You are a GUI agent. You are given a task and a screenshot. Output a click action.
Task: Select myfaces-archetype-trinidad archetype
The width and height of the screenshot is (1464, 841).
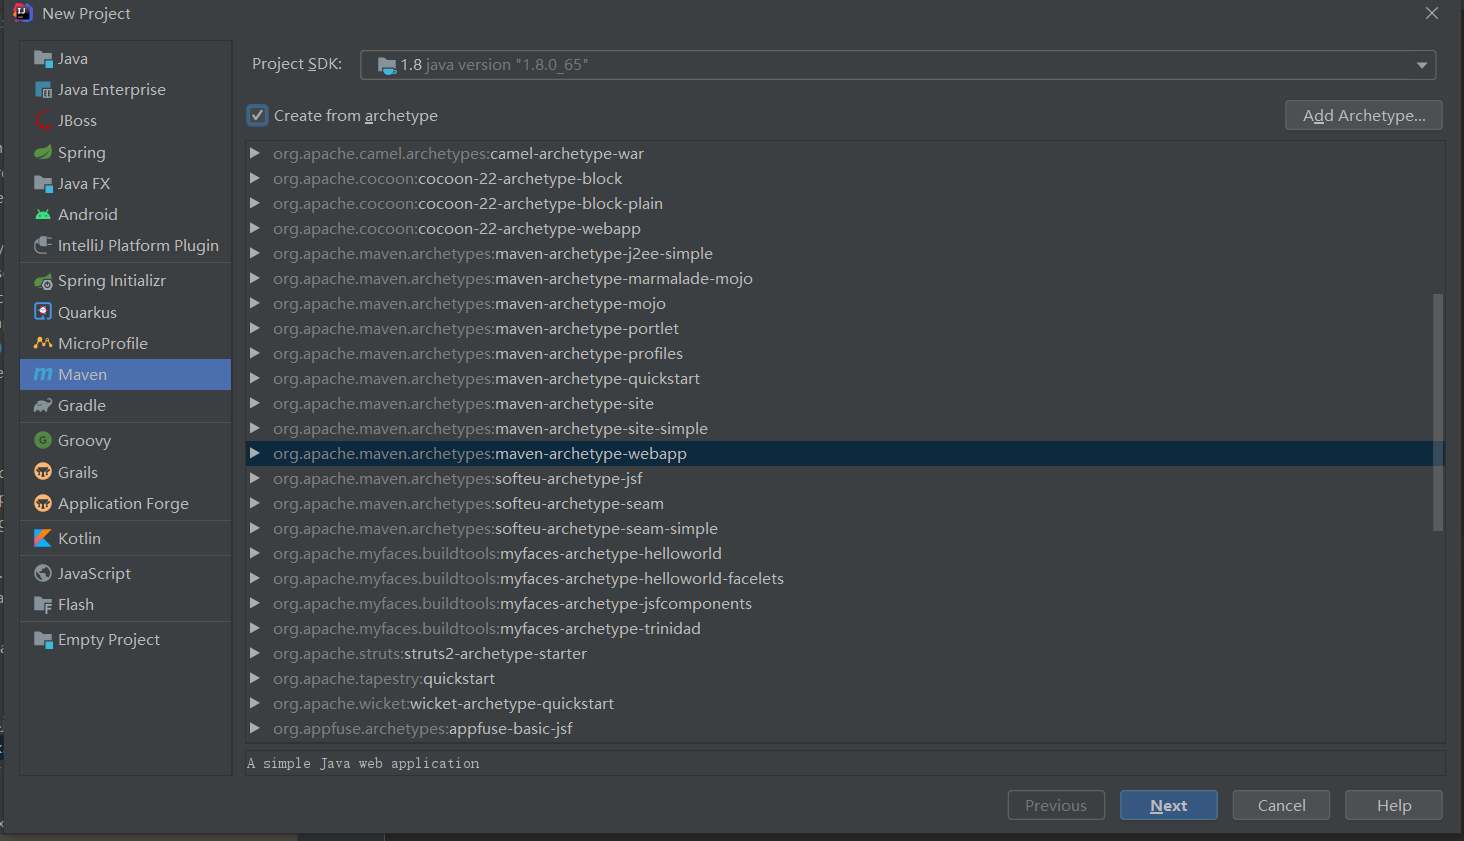(845, 628)
